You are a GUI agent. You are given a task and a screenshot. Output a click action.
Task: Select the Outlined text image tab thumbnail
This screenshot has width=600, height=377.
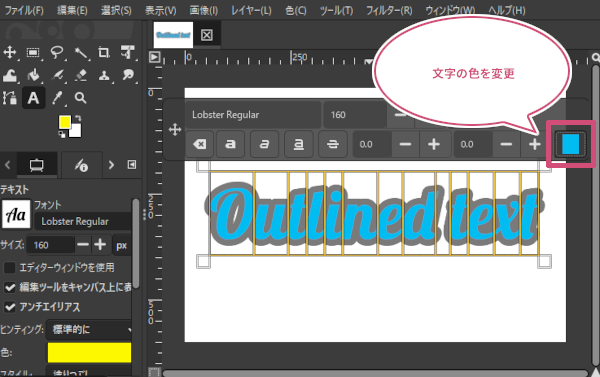[x=173, y=35]
